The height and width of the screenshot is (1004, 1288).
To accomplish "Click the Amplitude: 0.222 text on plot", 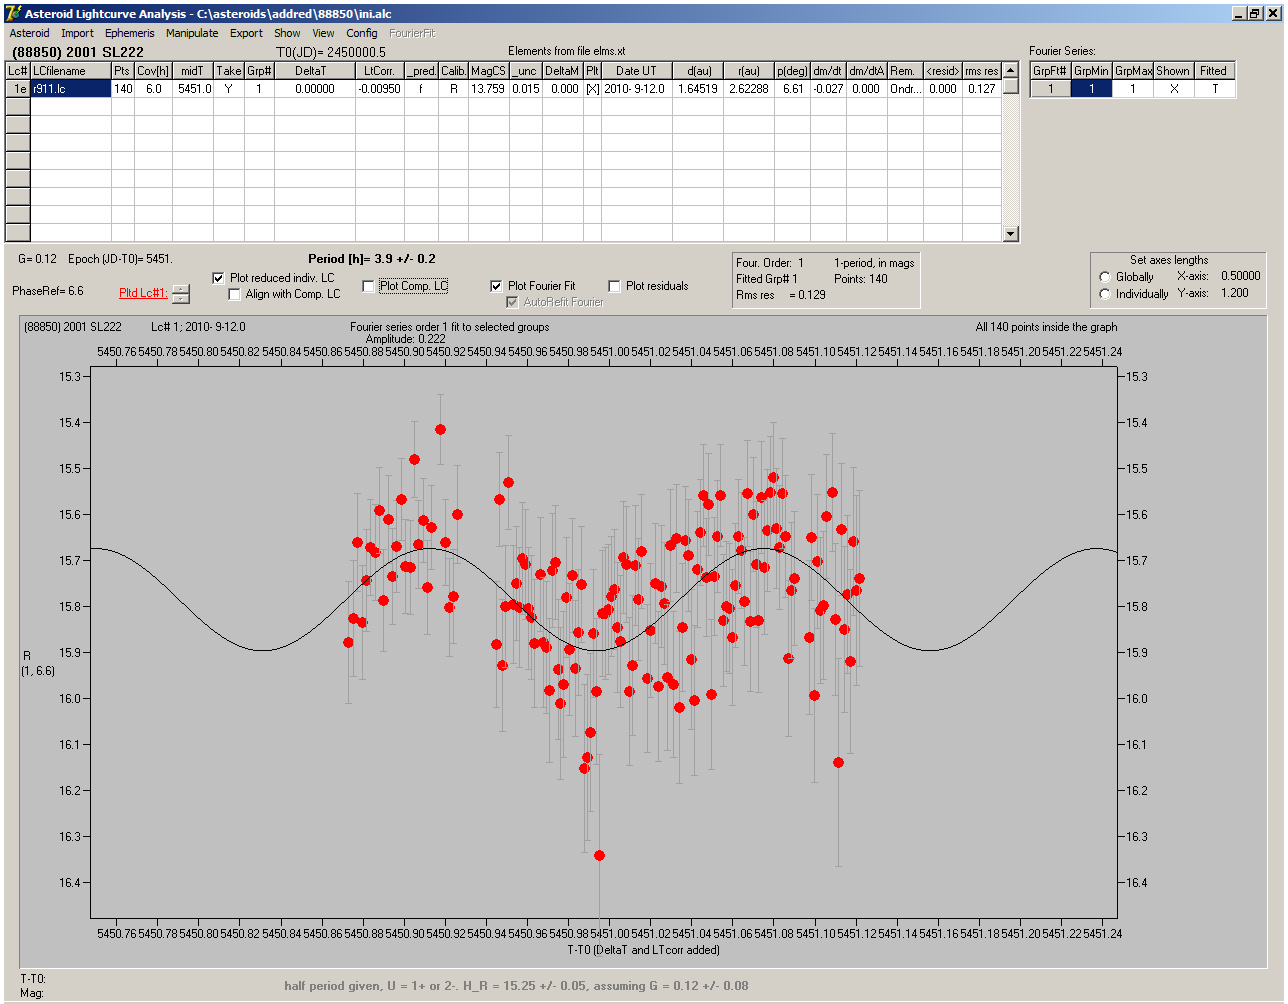I will (405, 339).
